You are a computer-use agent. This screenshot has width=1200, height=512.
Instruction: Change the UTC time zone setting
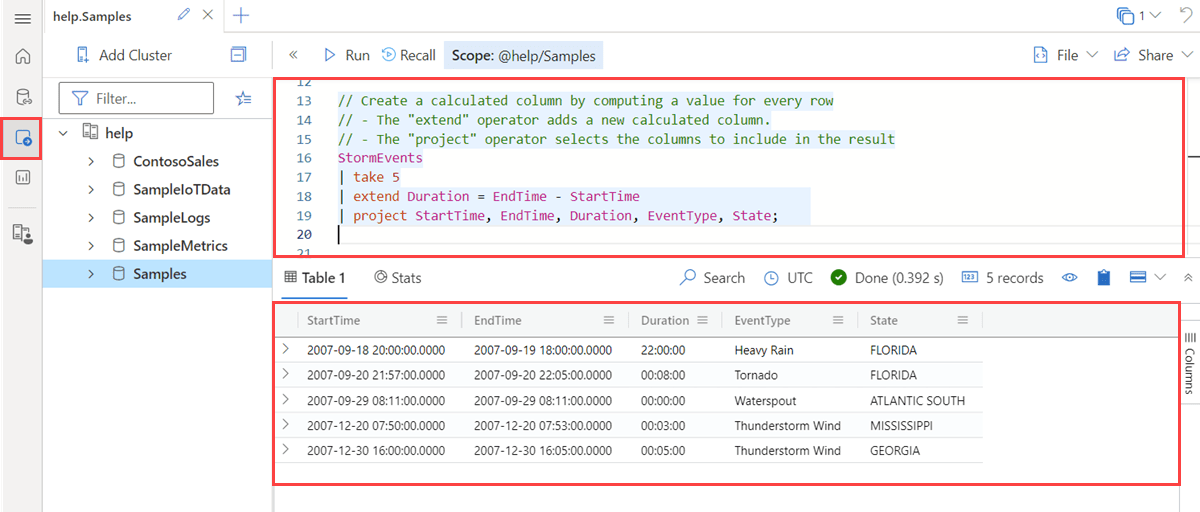tap(789, 278)
